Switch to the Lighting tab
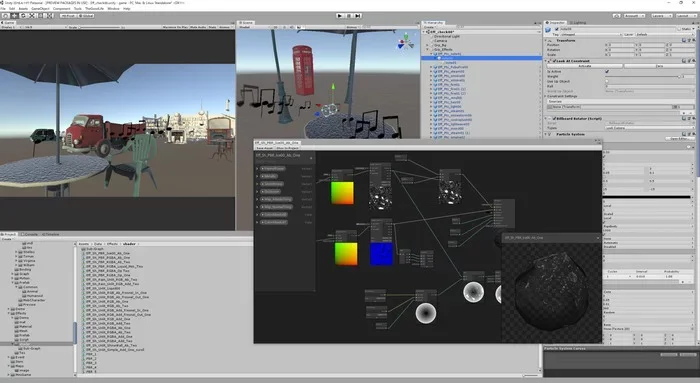Screen dimensions: 700x383 point(579,22)
